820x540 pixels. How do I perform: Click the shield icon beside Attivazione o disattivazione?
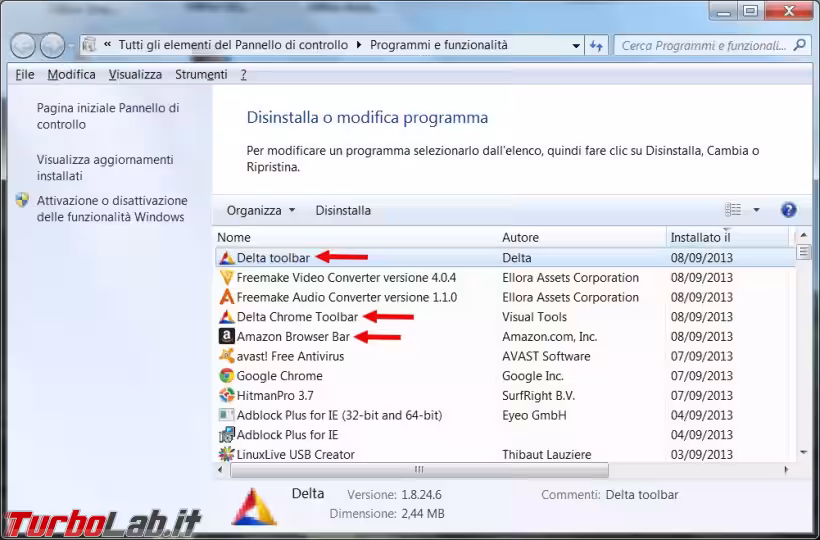22,200
